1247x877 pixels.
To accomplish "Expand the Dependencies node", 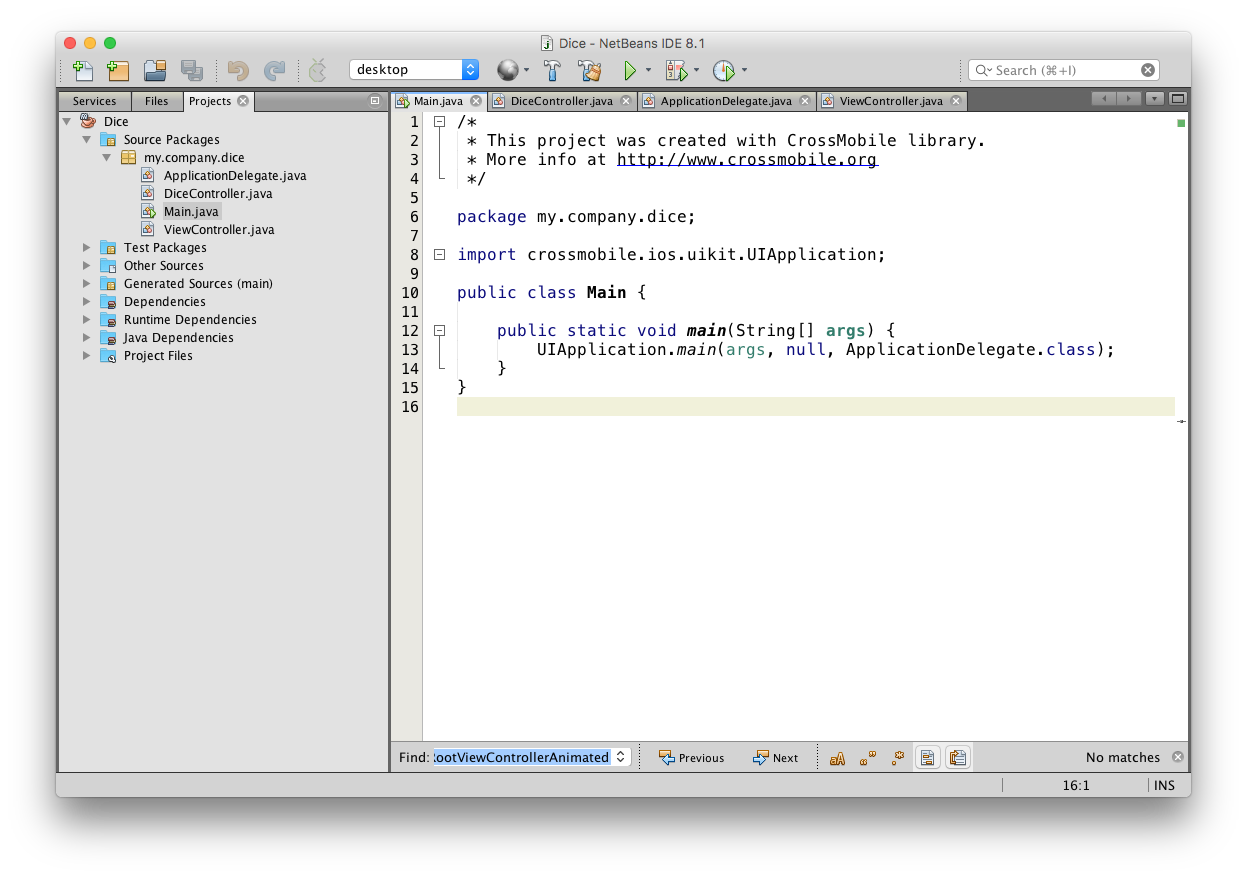I will [87, 301].
